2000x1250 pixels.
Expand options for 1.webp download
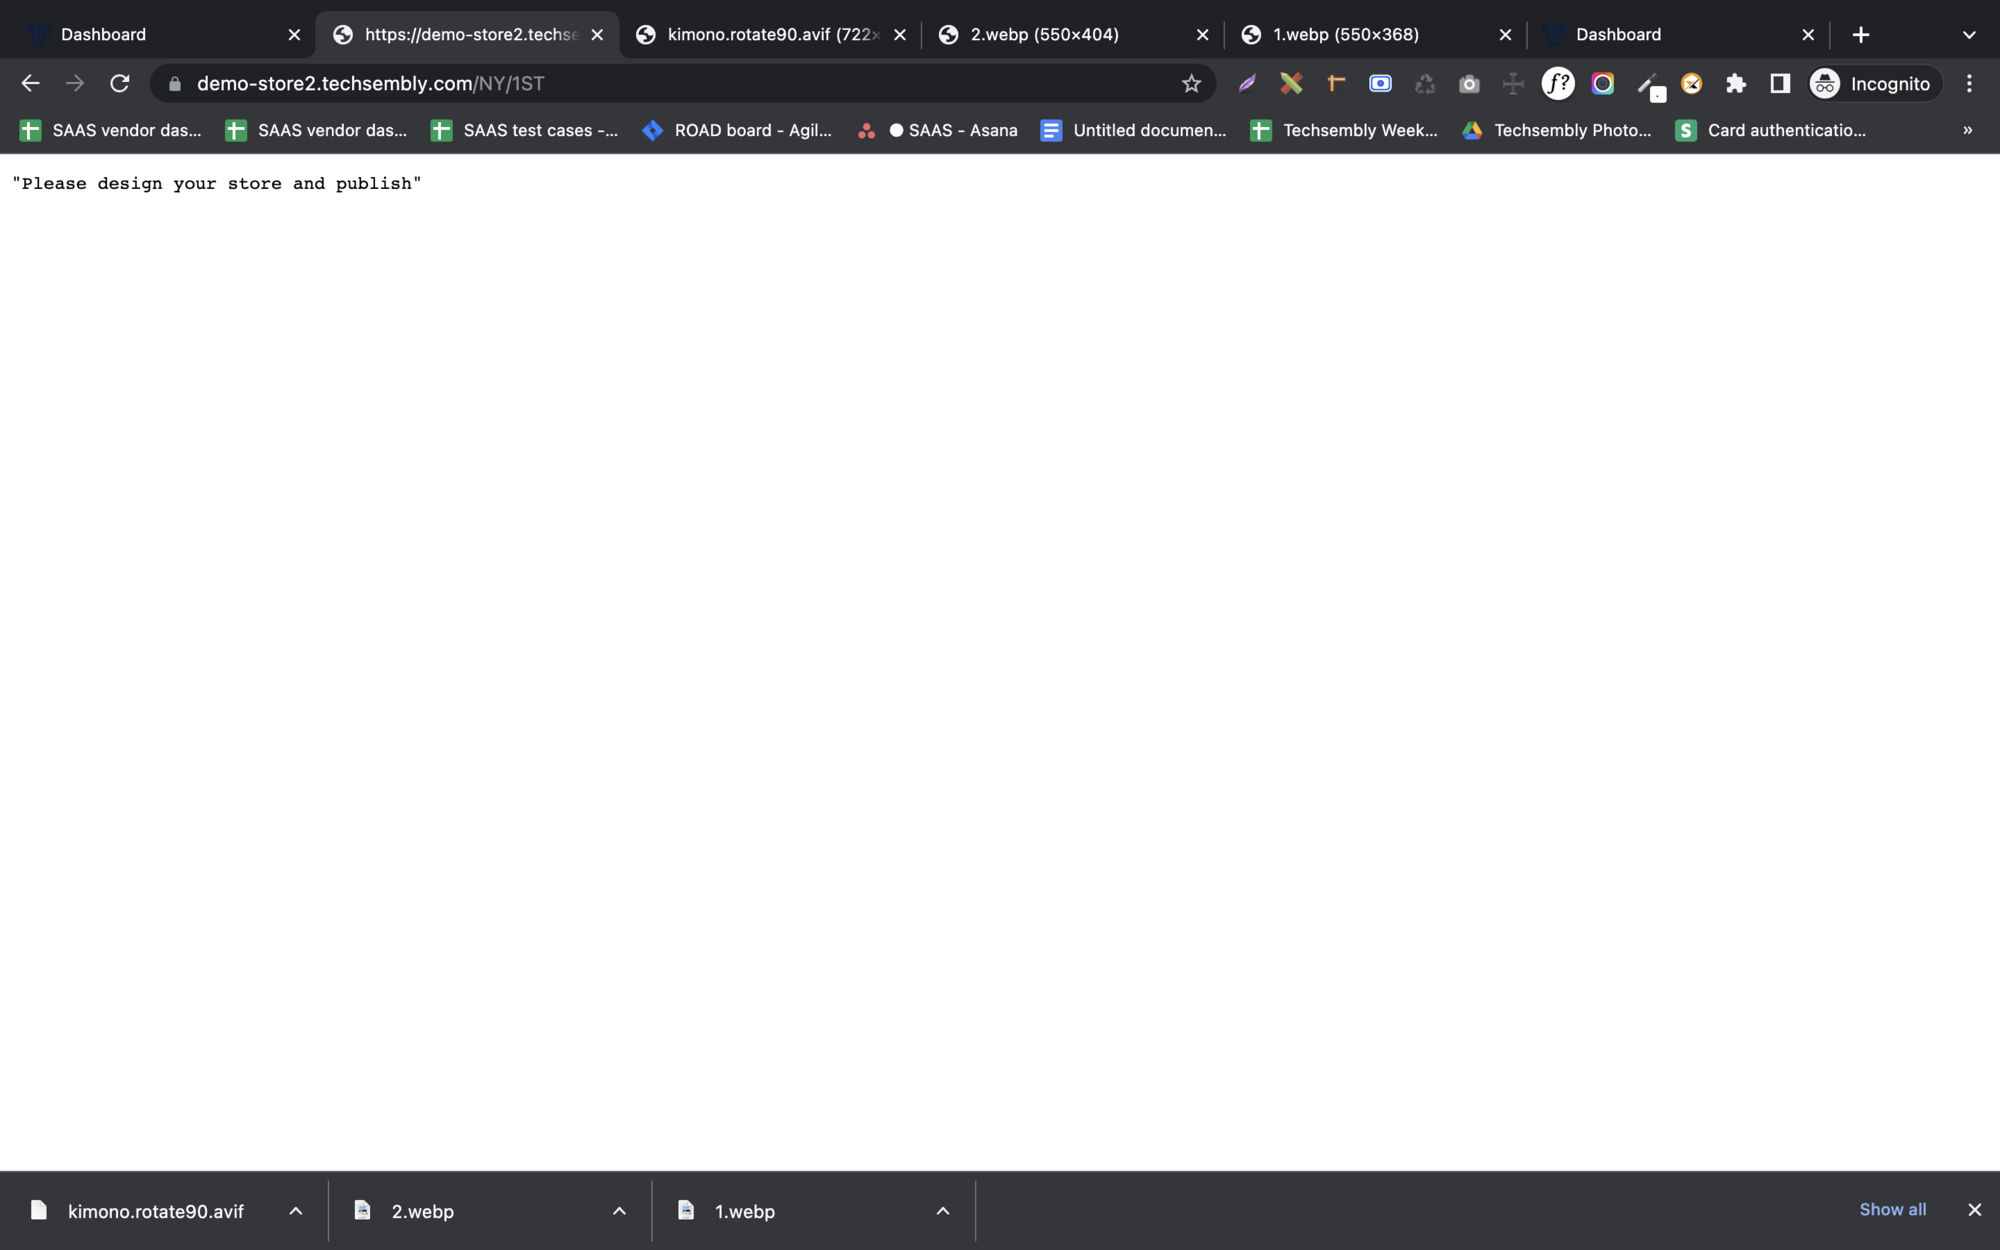(x=942, y=1211)
